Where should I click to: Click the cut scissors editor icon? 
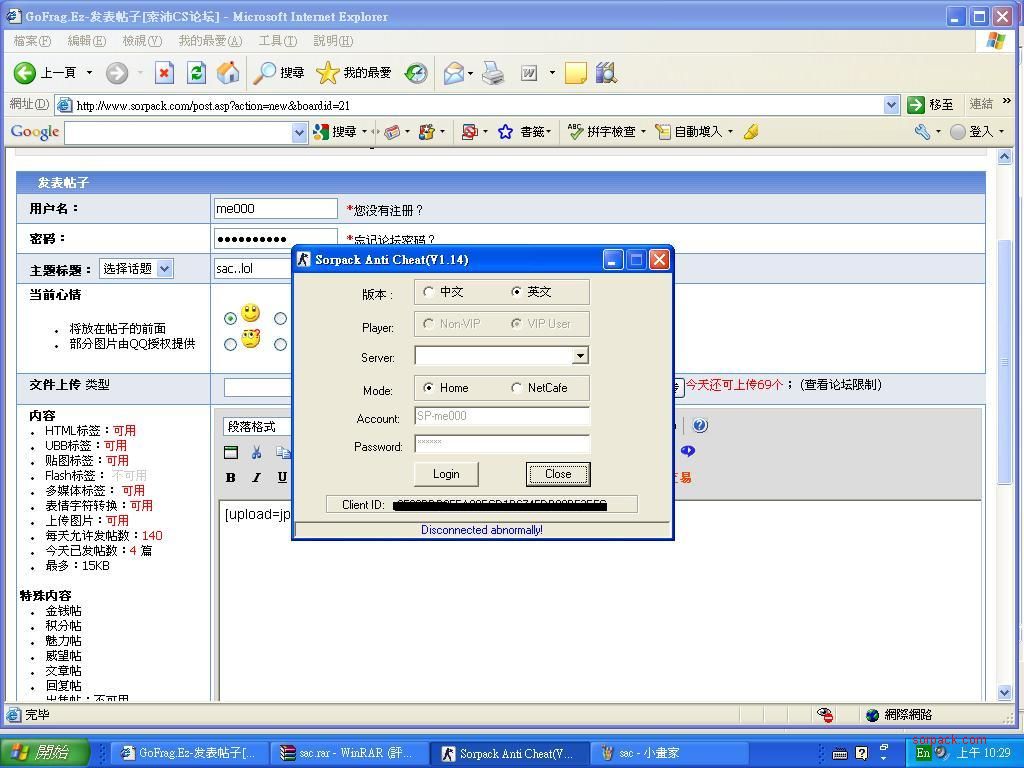click(x=257, y=452)
